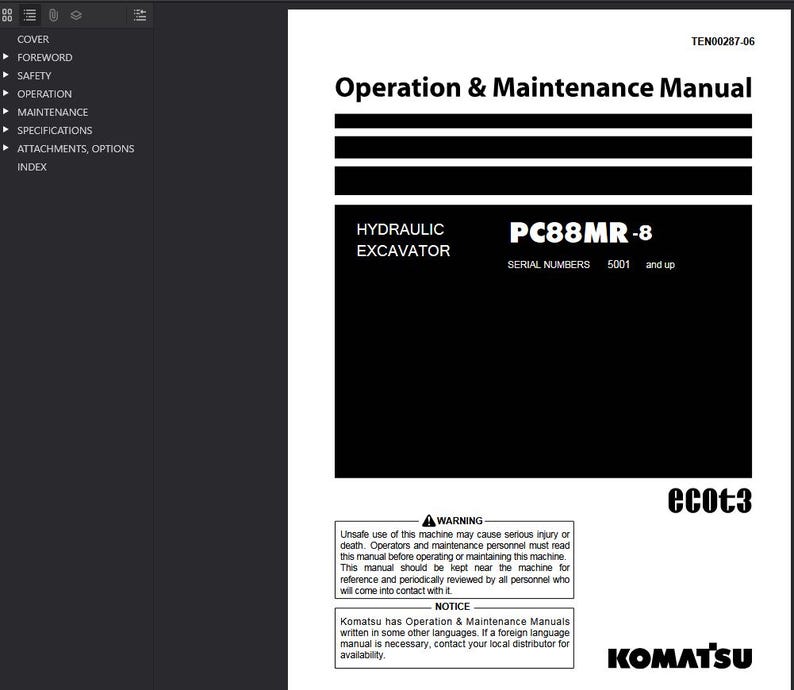Viewport: 794px width, 690px height.
Task: Show page thumbnails panel view
Action: pos(7,15)
